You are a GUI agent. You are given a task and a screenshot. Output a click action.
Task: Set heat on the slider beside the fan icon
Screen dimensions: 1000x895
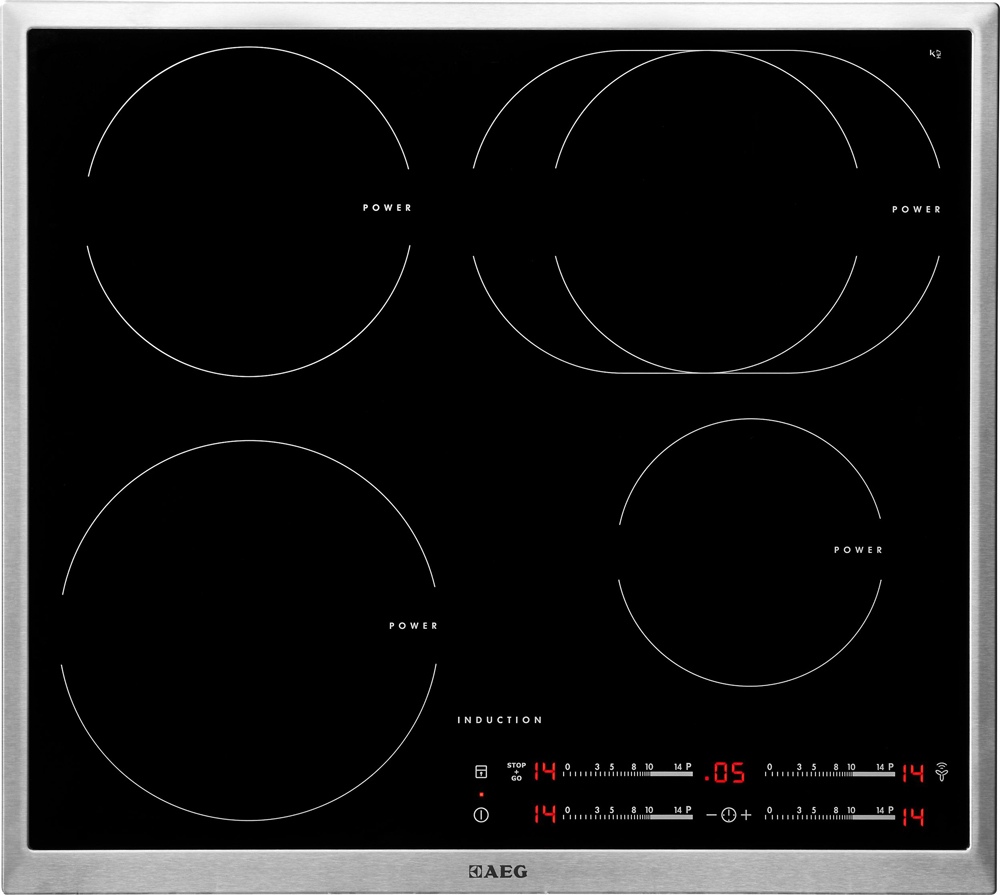830,771
